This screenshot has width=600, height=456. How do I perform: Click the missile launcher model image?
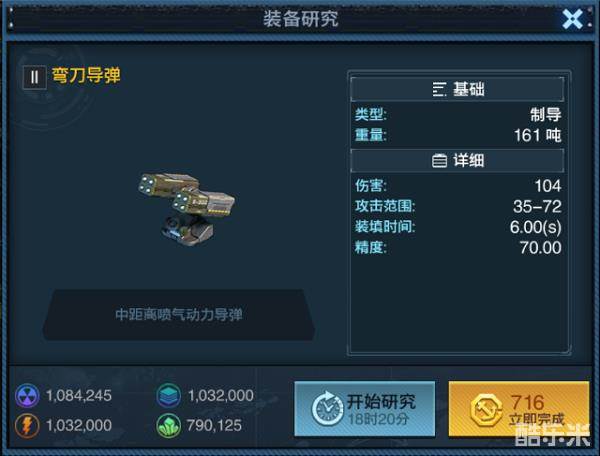click(186, 208)
